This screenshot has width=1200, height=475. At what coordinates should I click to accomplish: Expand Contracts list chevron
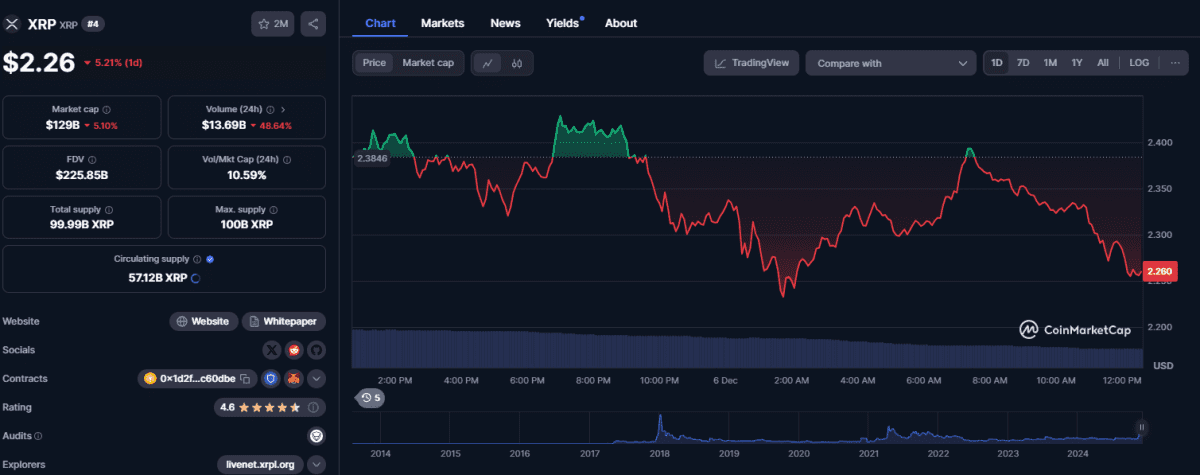(x=316, y=379)
